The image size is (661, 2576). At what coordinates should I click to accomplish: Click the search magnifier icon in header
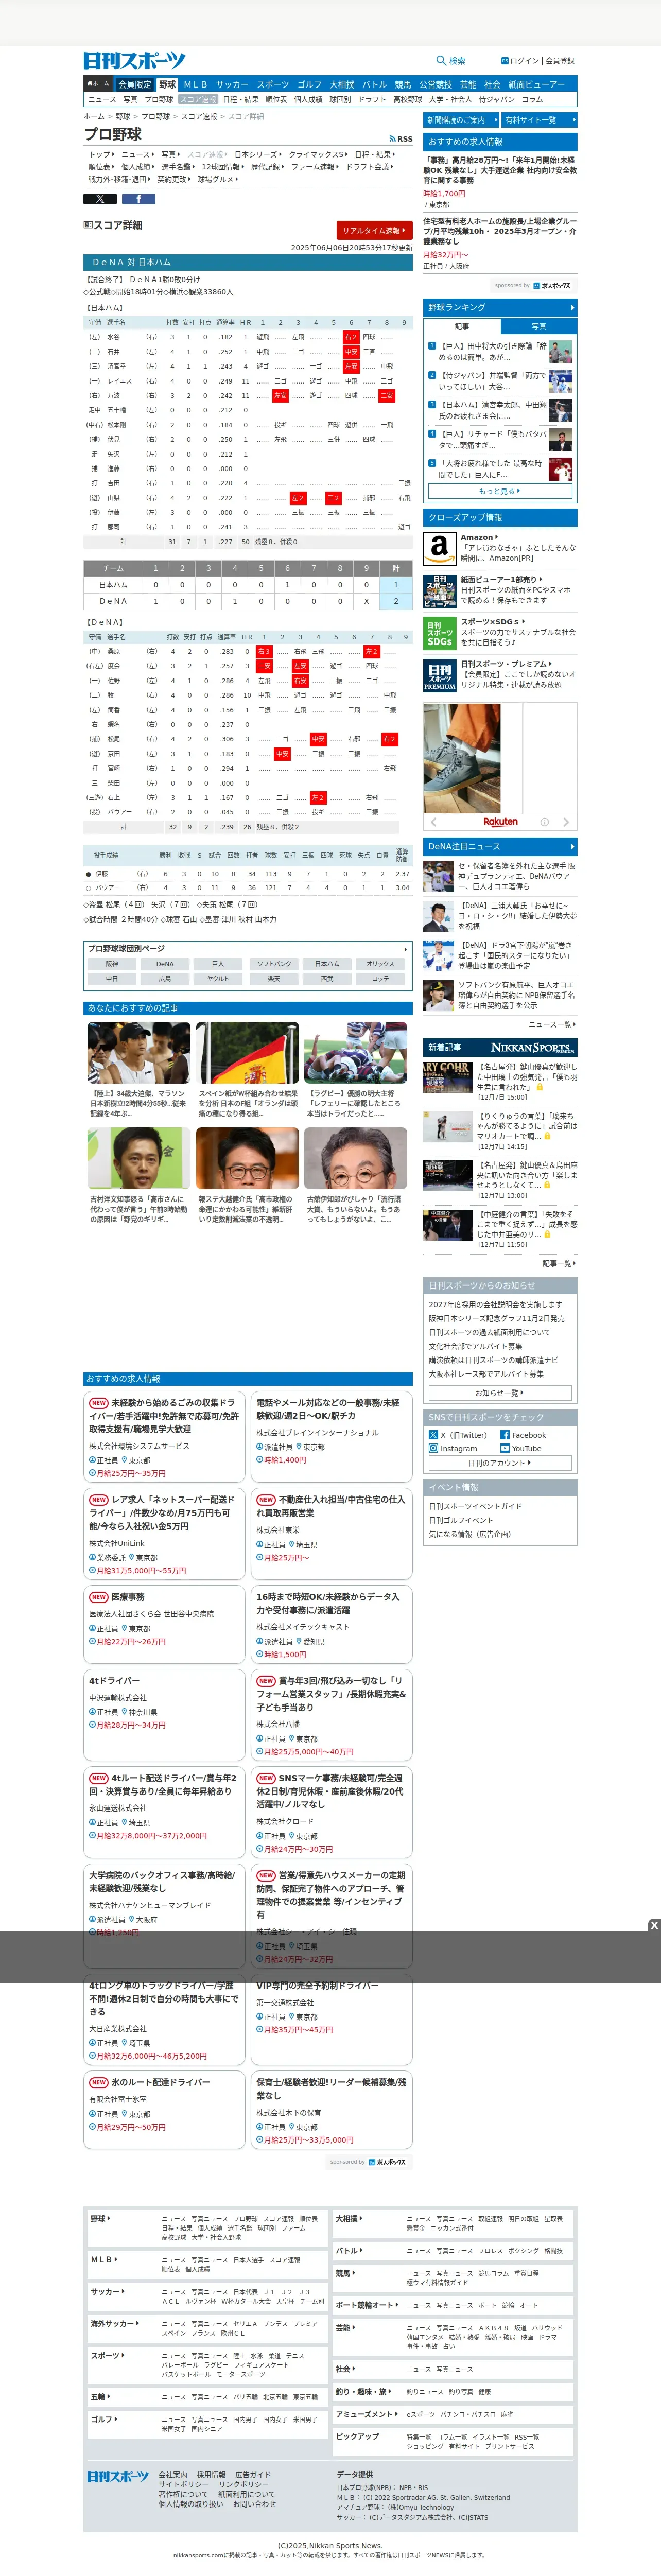tap(441, 60)
